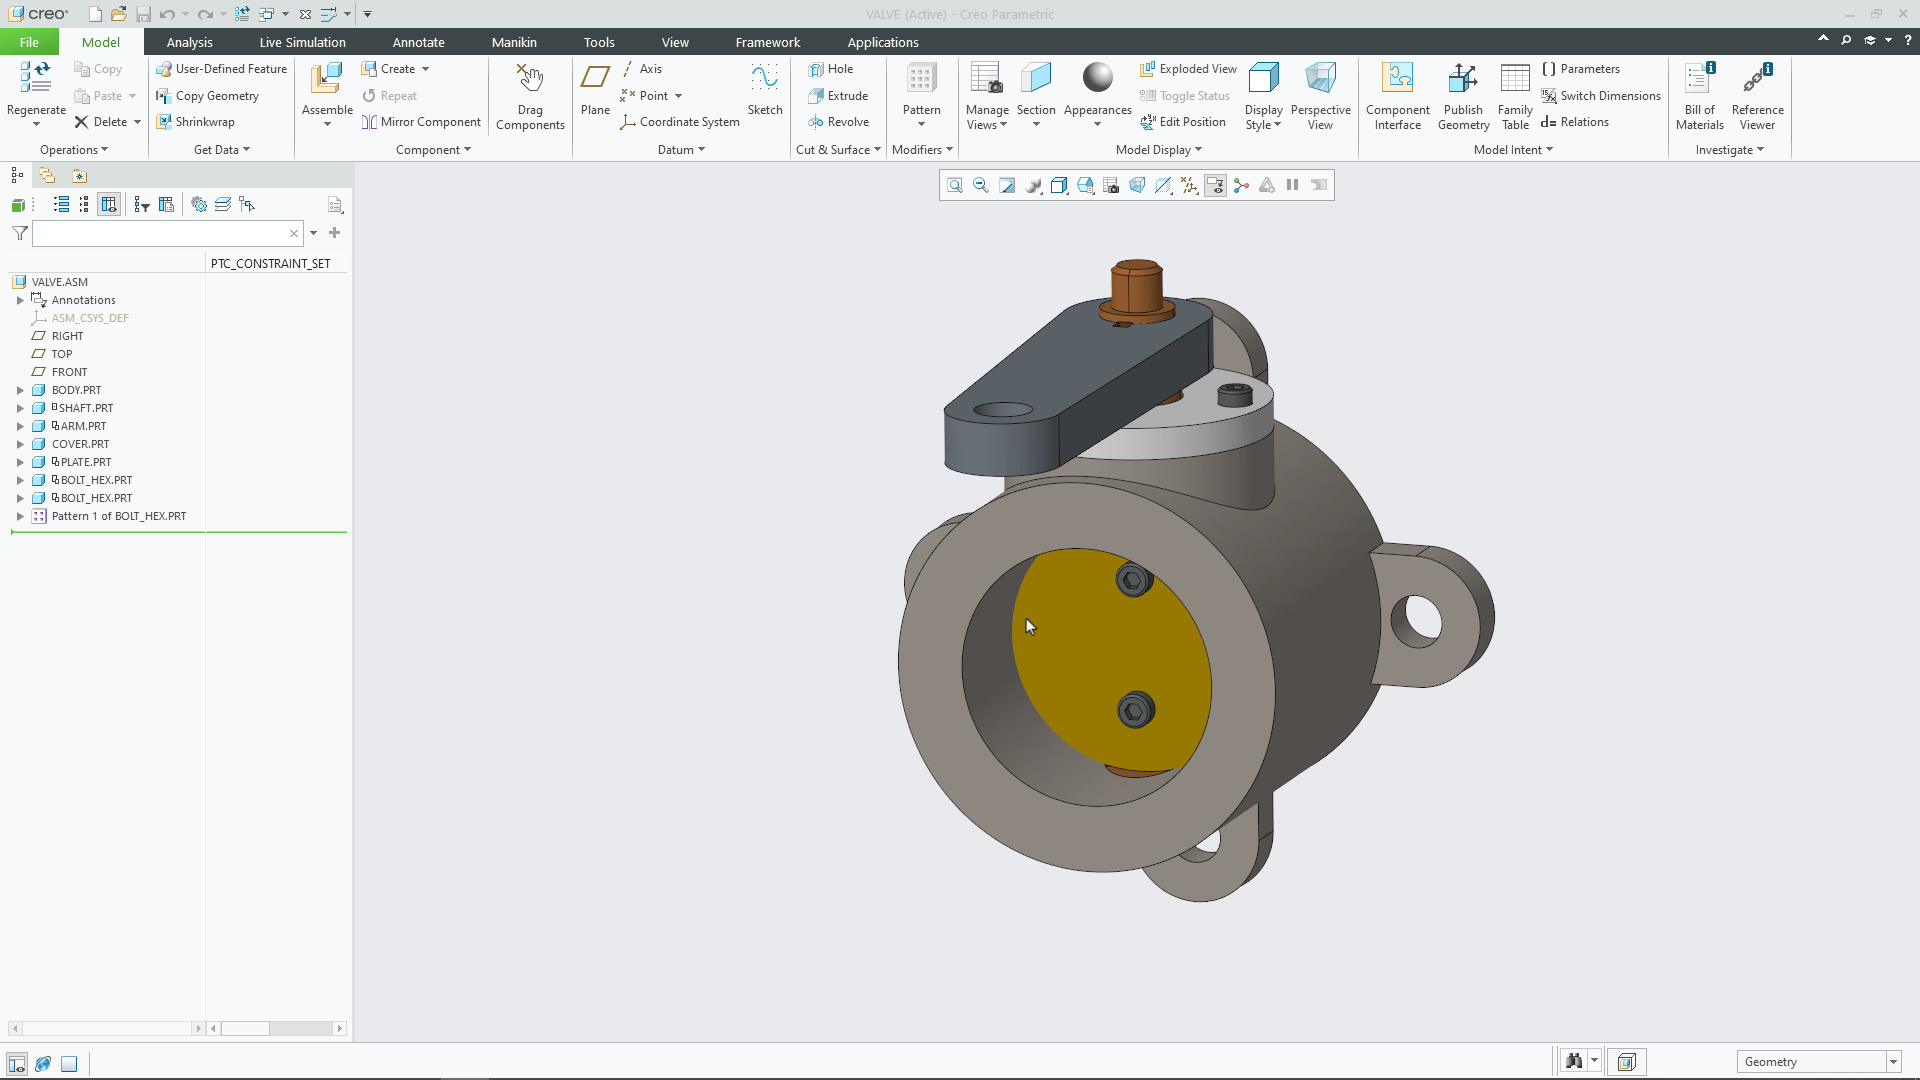Start the Extrude tool
Screen dimensions: 1920x1080
coord(840,95)
